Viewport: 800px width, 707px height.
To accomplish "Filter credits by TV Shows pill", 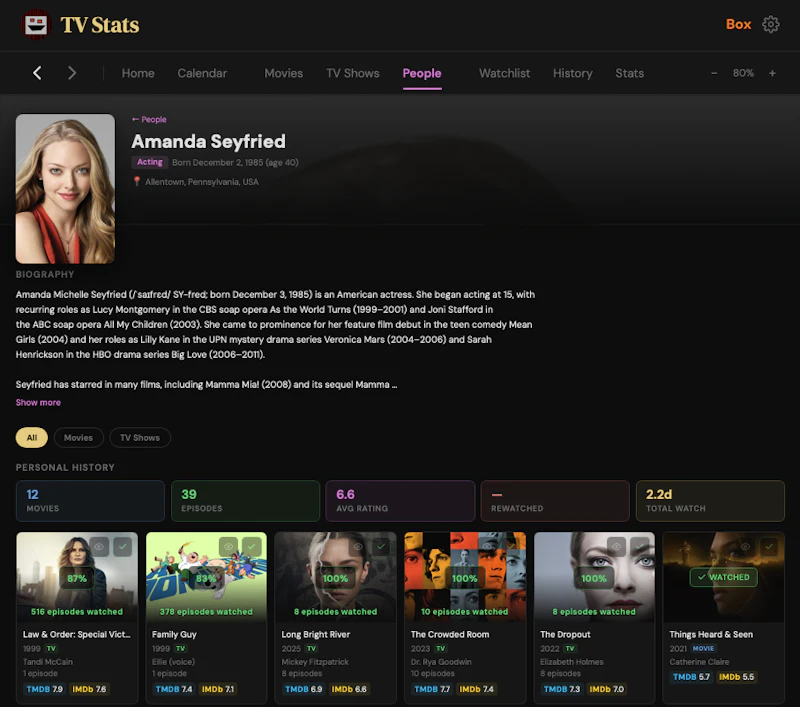I will pos(140,438).
